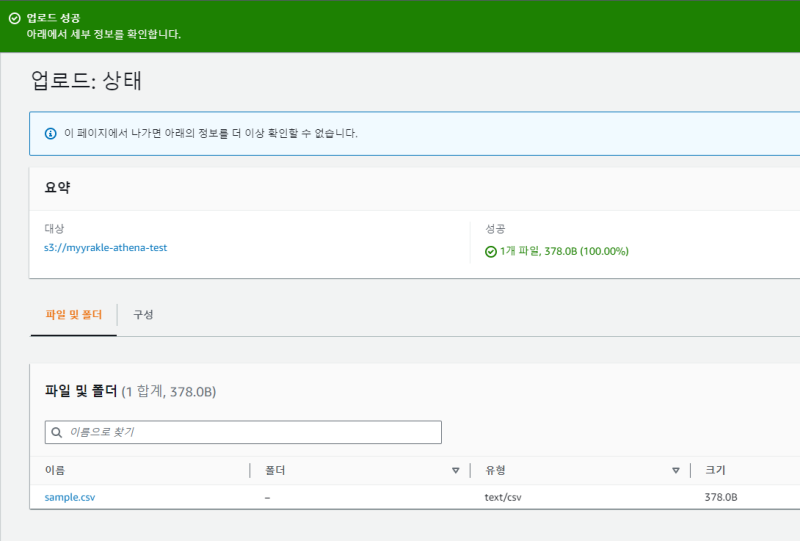Screen dimensions: 800x541
Task: Click the 378.0B size cell in table
Action: [720, 497]
